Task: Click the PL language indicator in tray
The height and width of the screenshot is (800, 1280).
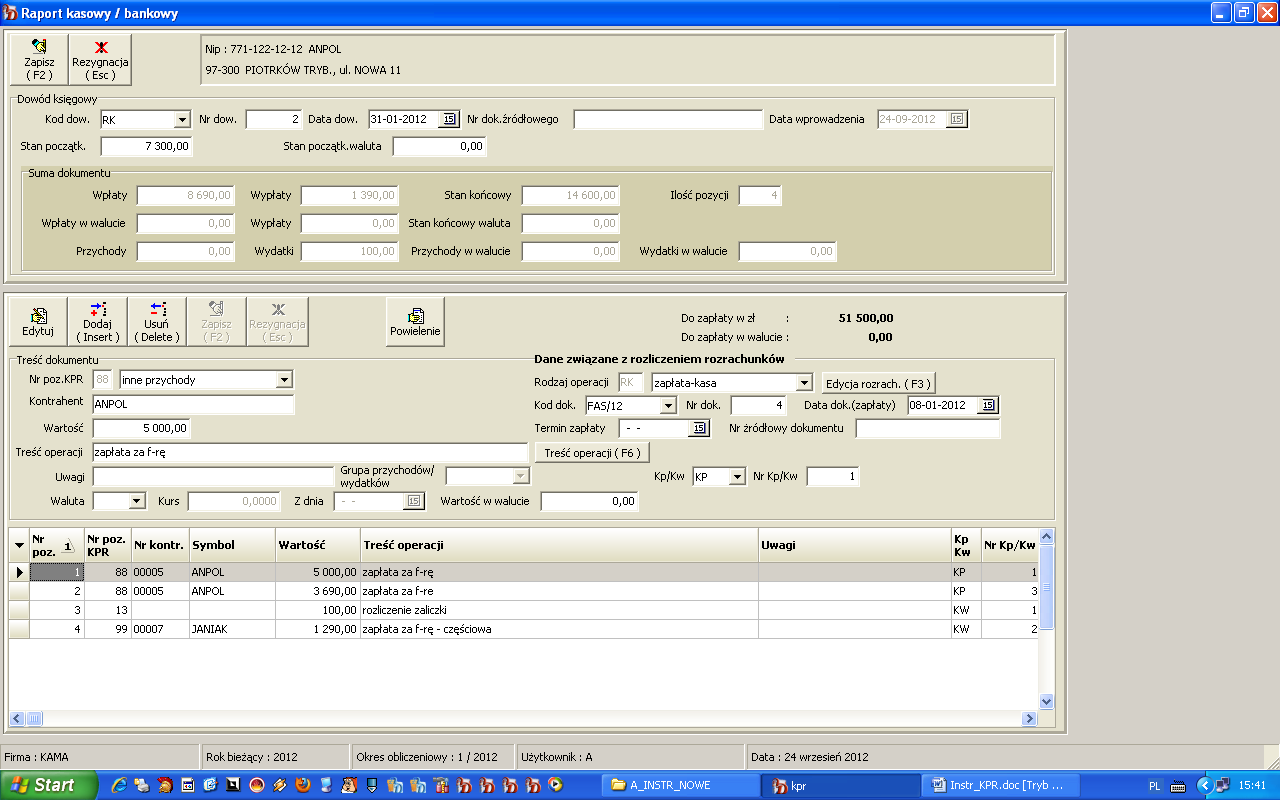Action: click(x=1155, y=786)
